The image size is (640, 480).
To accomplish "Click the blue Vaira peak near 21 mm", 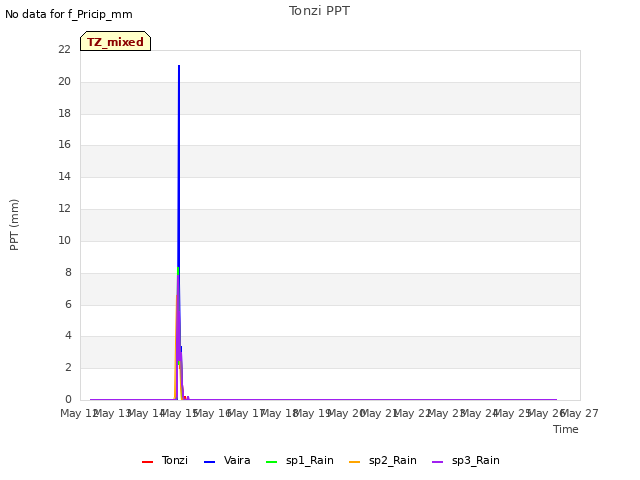I will pyautogui.click(x=179, y=66).
